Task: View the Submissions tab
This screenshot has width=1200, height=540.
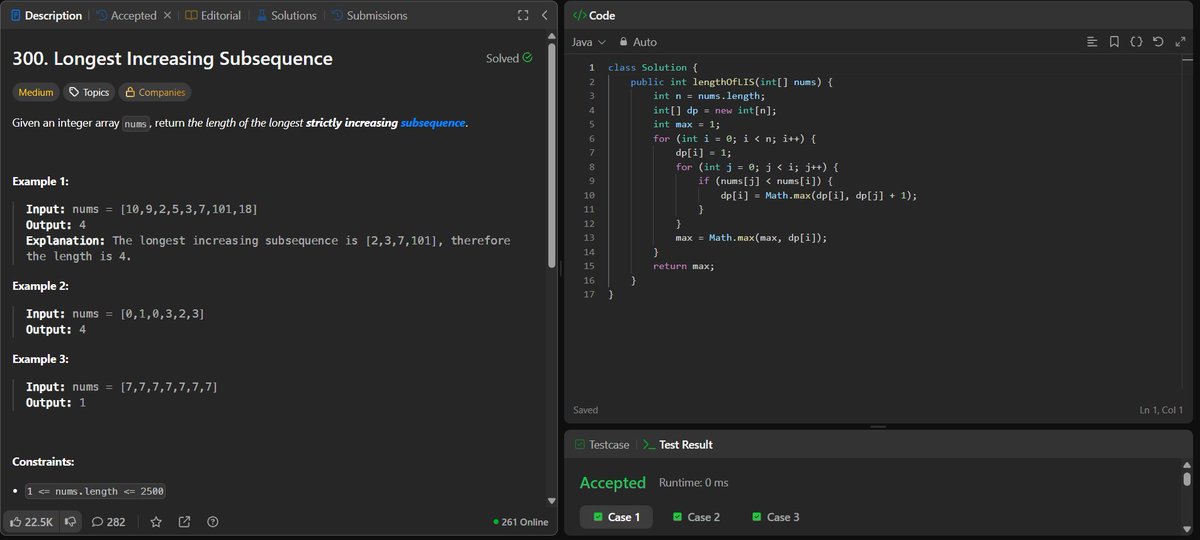Action: (369, 16)
